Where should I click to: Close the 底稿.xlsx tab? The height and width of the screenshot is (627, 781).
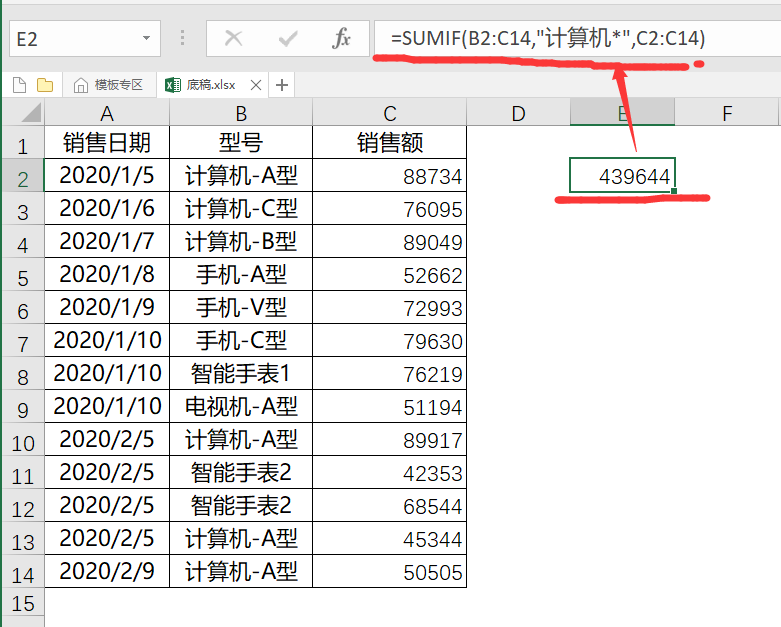point(256,85)
